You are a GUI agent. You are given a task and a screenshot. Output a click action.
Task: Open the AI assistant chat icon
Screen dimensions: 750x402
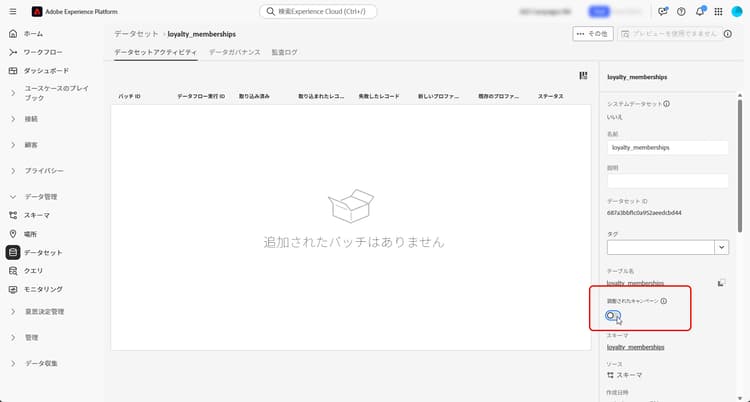(x=662, y=11)
